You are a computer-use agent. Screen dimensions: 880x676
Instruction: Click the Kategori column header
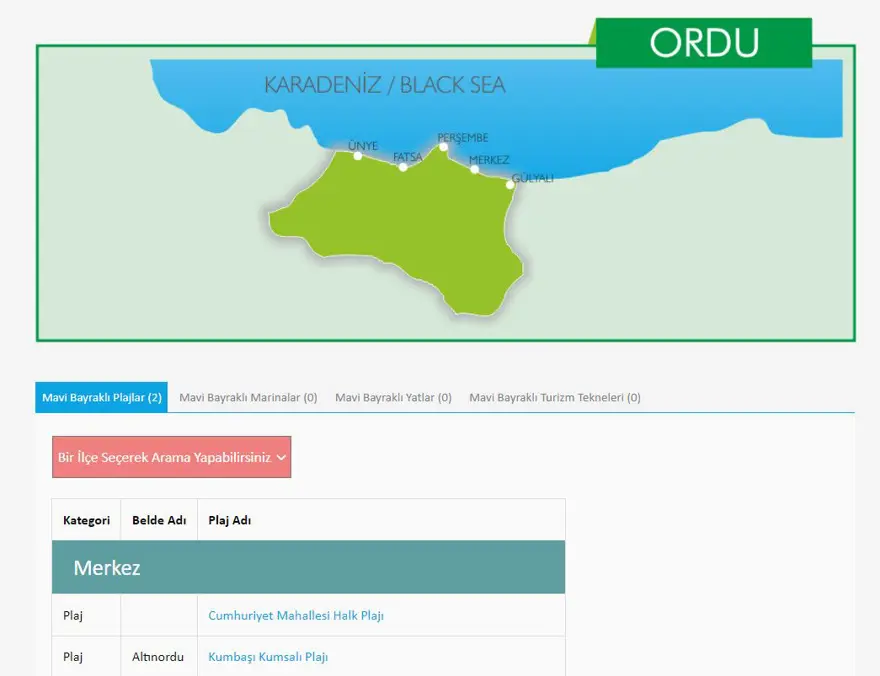point(86,520)
